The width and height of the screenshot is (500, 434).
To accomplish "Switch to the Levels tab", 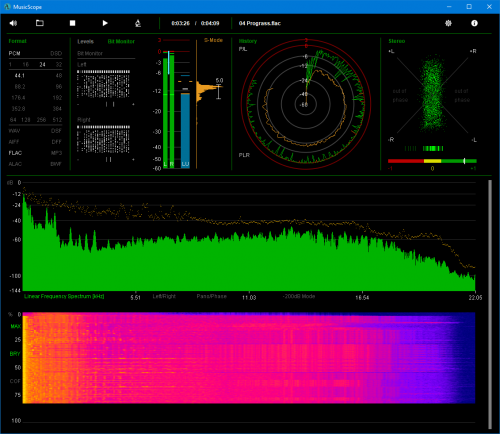I will tap(85, 41).
